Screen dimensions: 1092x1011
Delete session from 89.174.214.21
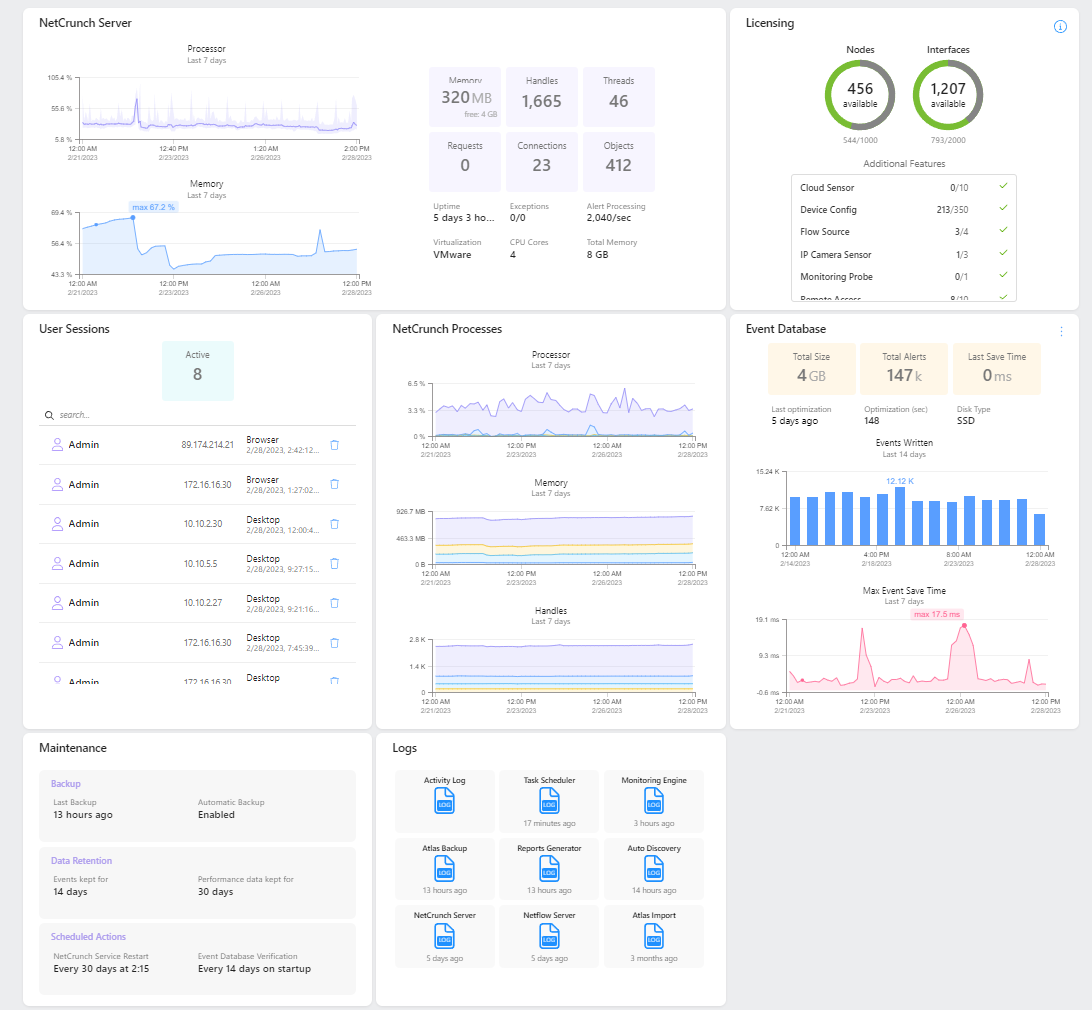click(334, 445)
